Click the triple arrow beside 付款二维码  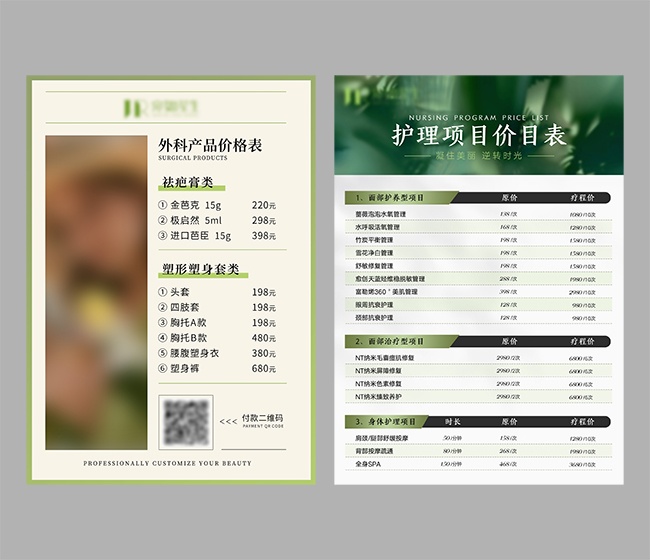(x=229, y=421)
